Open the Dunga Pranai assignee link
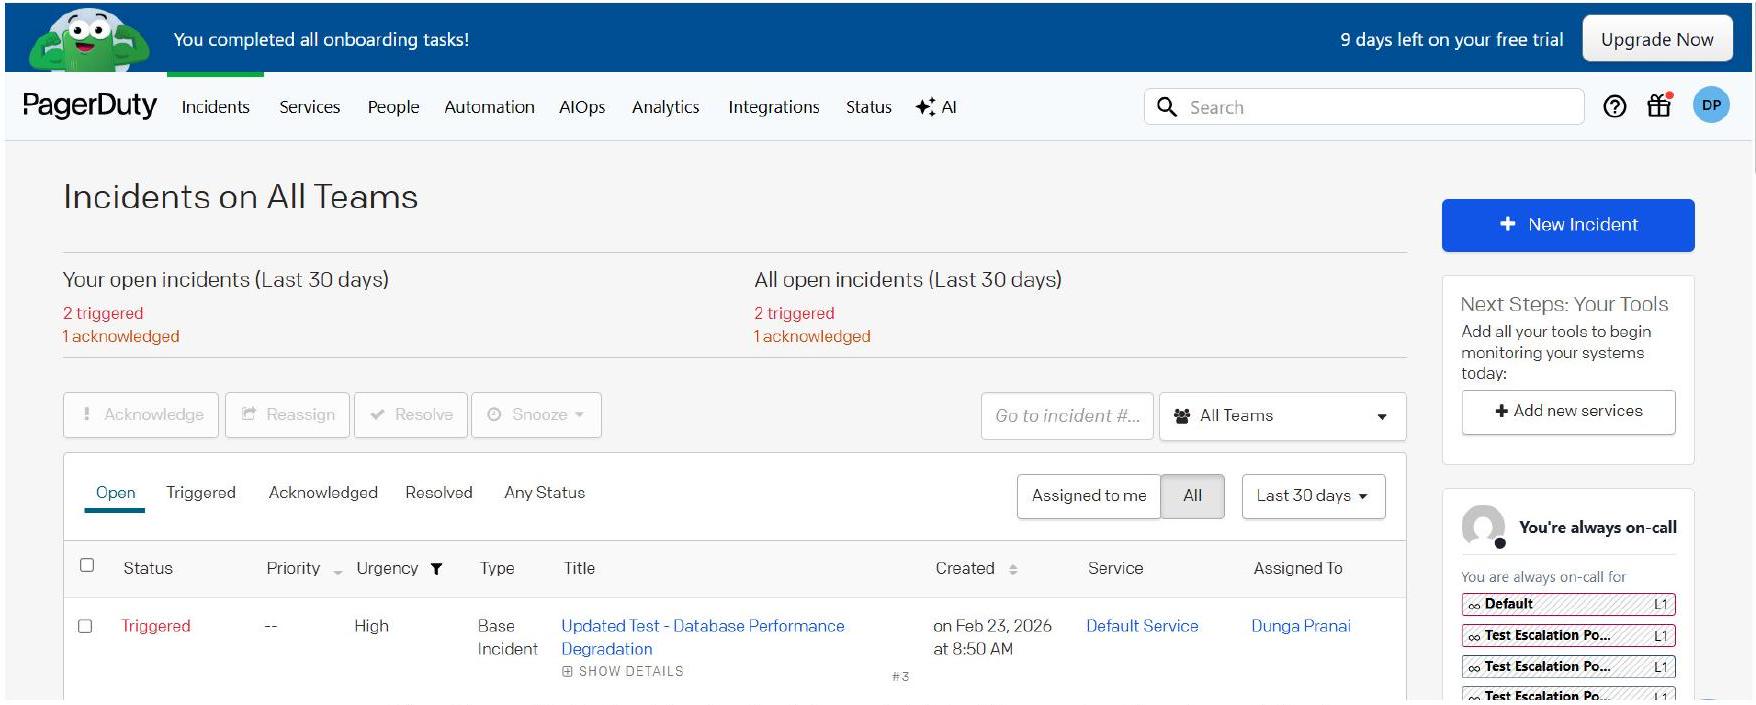This screenshot has width=1756, height=705. click(x=1300, y=626)
